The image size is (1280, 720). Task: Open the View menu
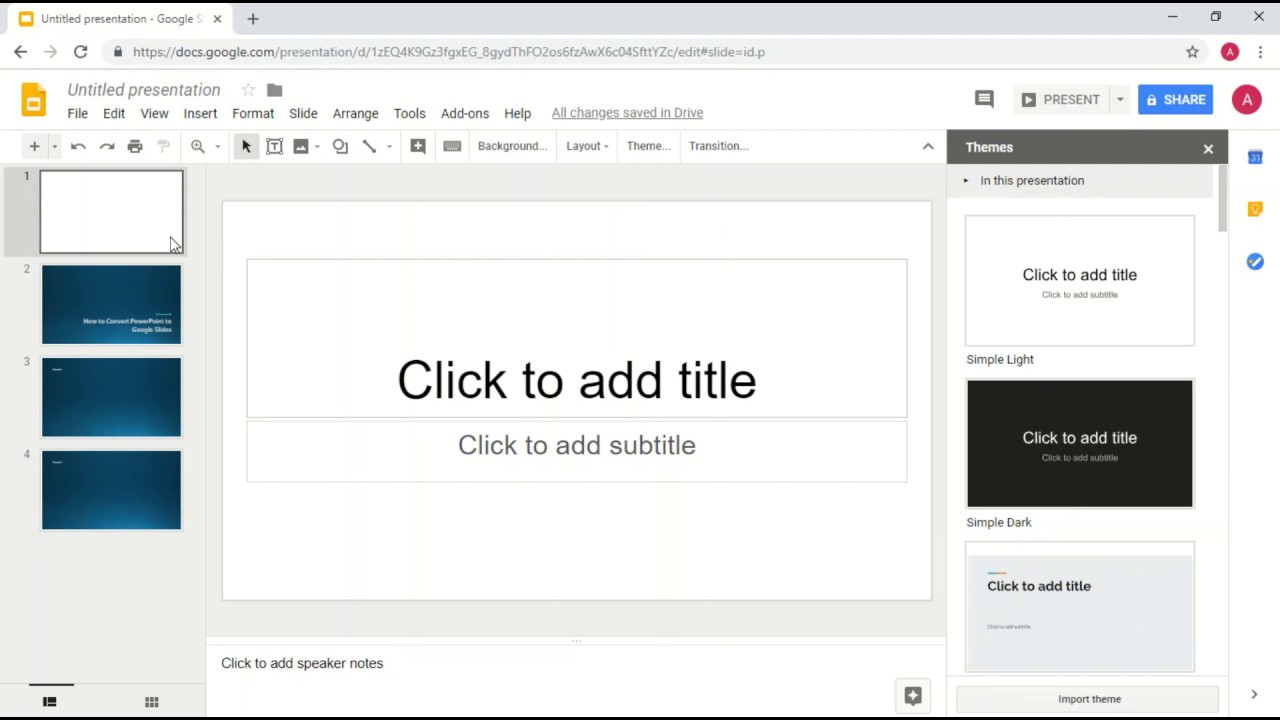[154, 113]
